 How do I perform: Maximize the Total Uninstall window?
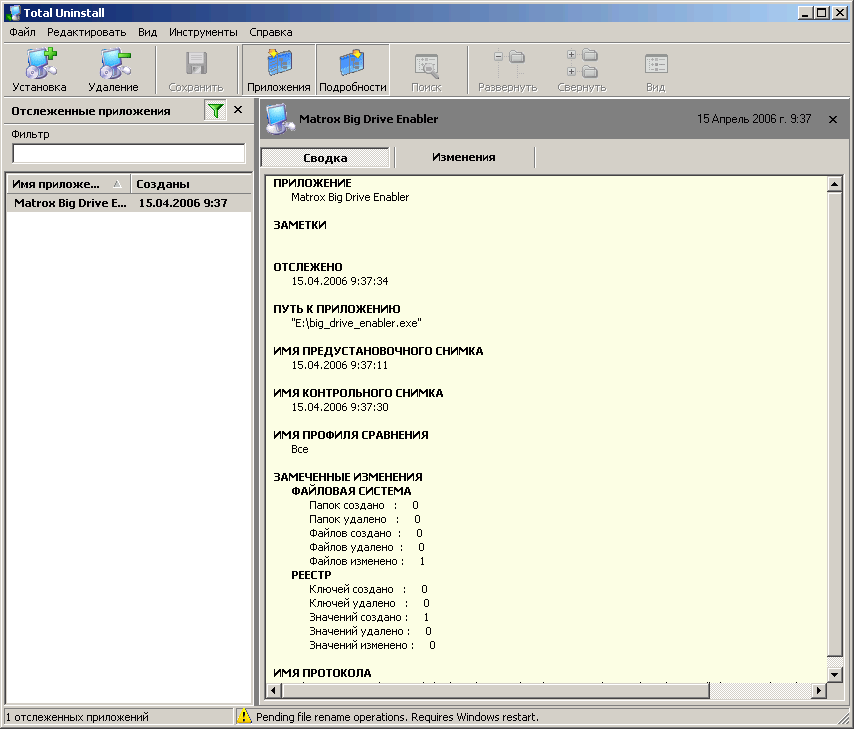pyautogui.click(x=822, y=13)
